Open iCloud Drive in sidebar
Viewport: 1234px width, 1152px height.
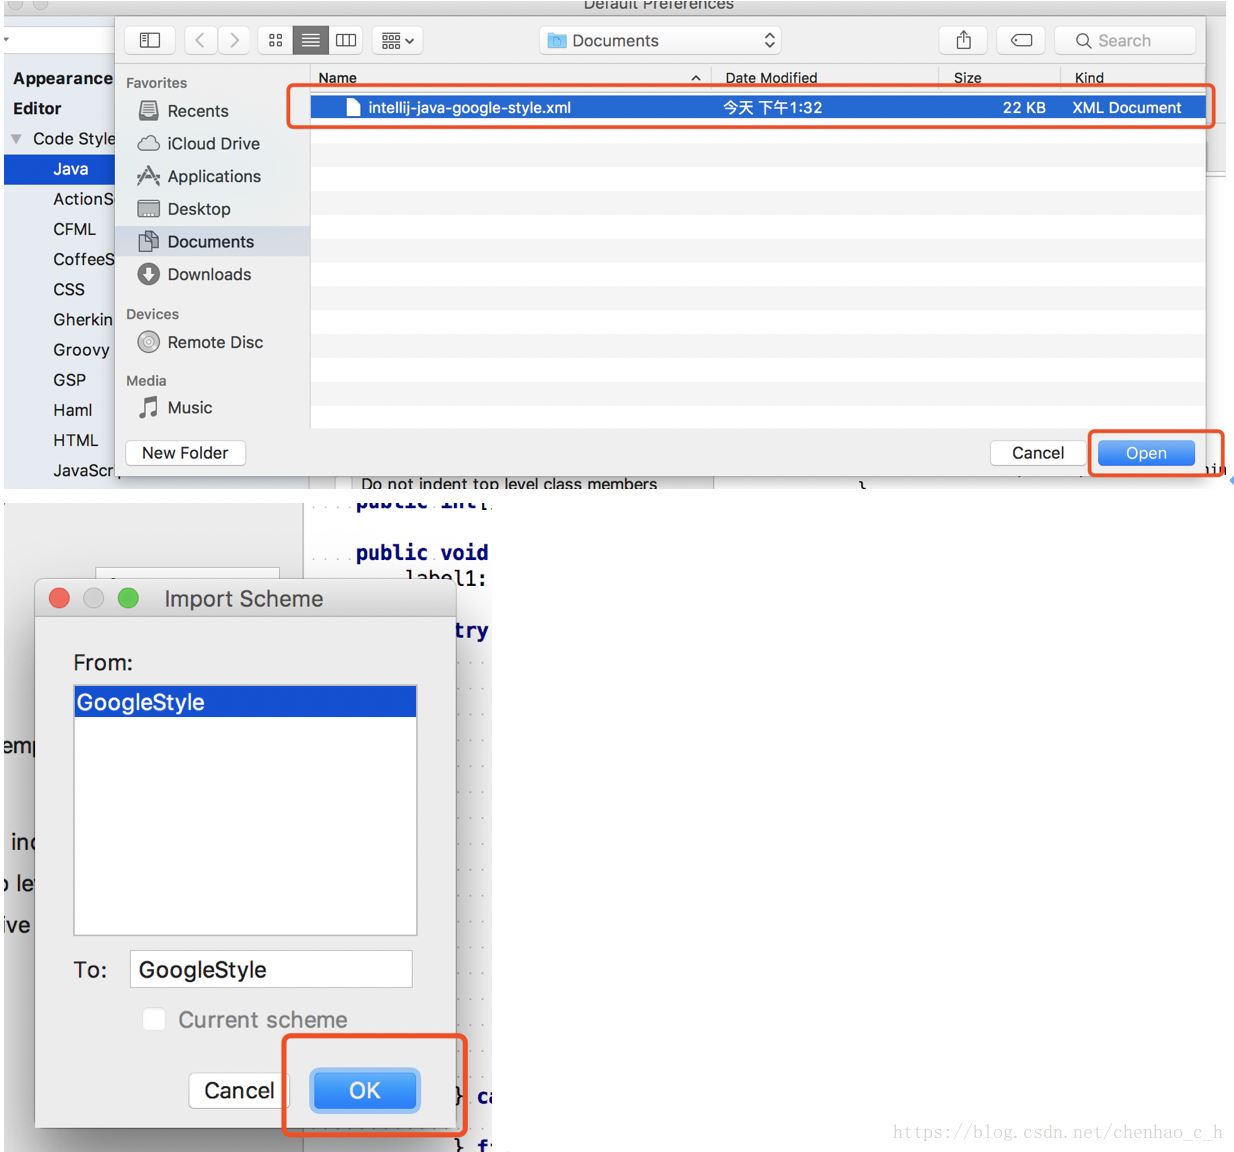click(x=213, y=144)
